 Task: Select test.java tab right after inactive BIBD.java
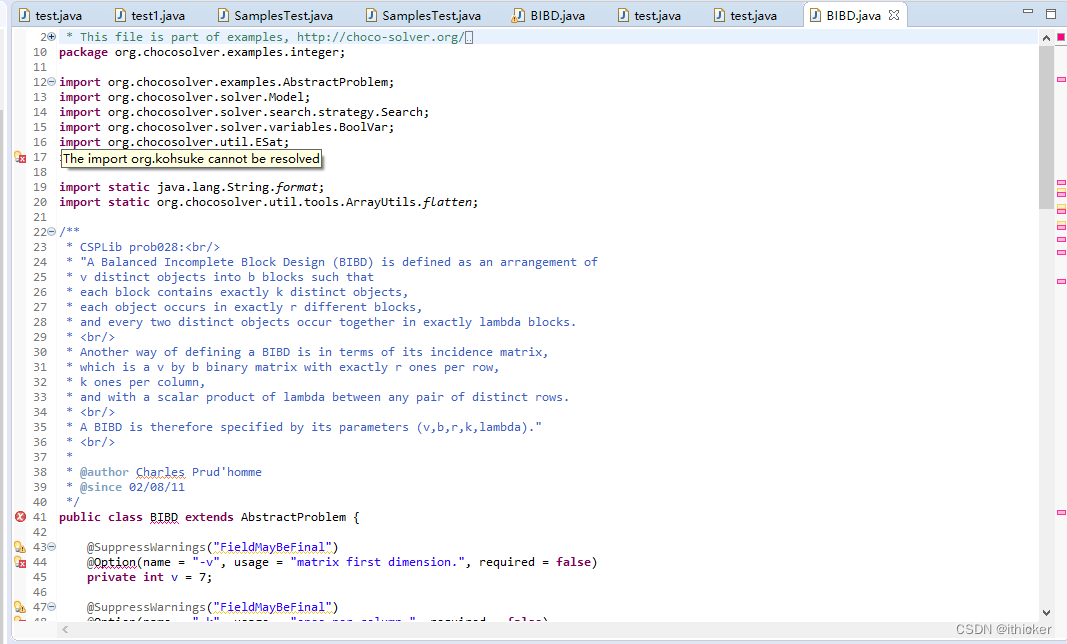point(650,15)
